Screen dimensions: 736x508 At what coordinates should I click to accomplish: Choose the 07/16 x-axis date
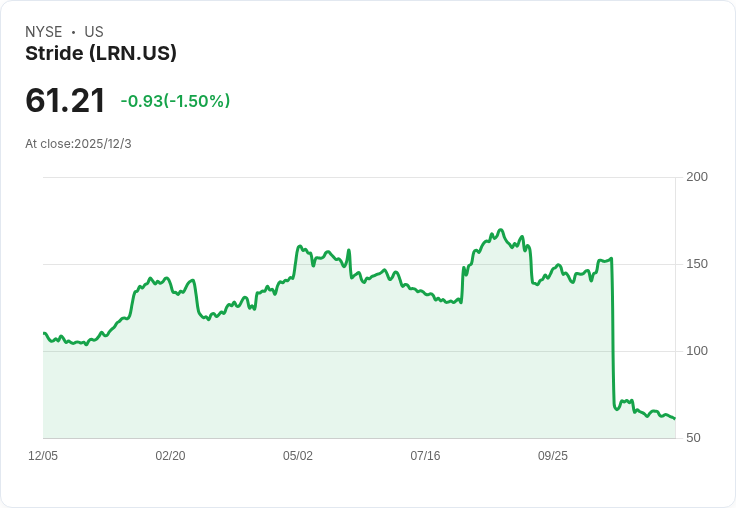pyautogui.click(x=425, y=456)
